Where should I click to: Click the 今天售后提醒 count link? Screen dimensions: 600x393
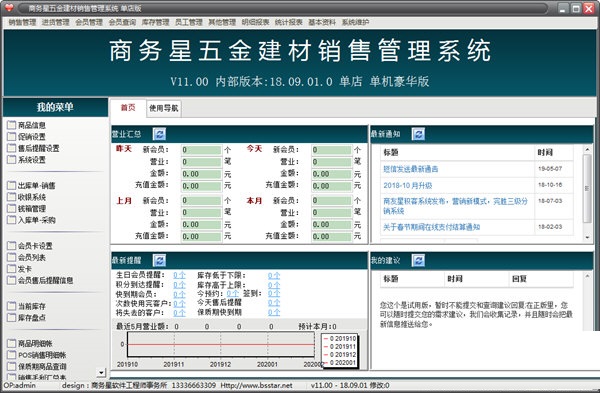pyautogui.click(x=274, y=303)
